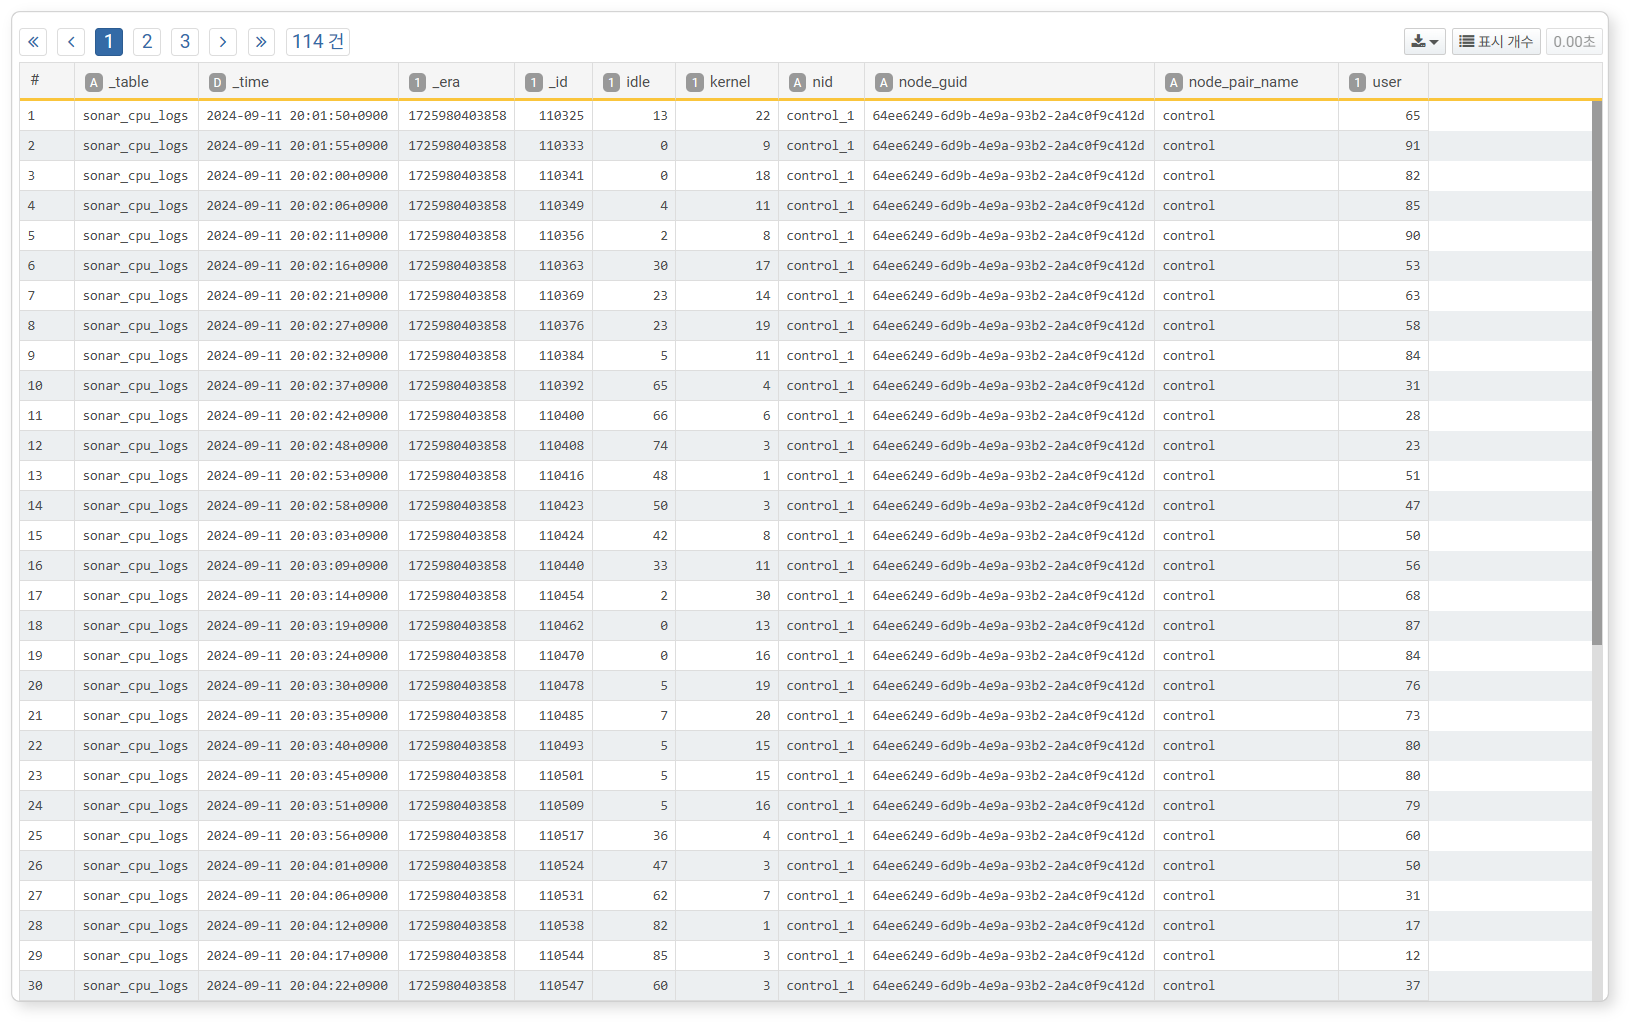Select kernel value 30 in row 17
Viewport: 1631px width, 1024px height.
click(762, 596)
